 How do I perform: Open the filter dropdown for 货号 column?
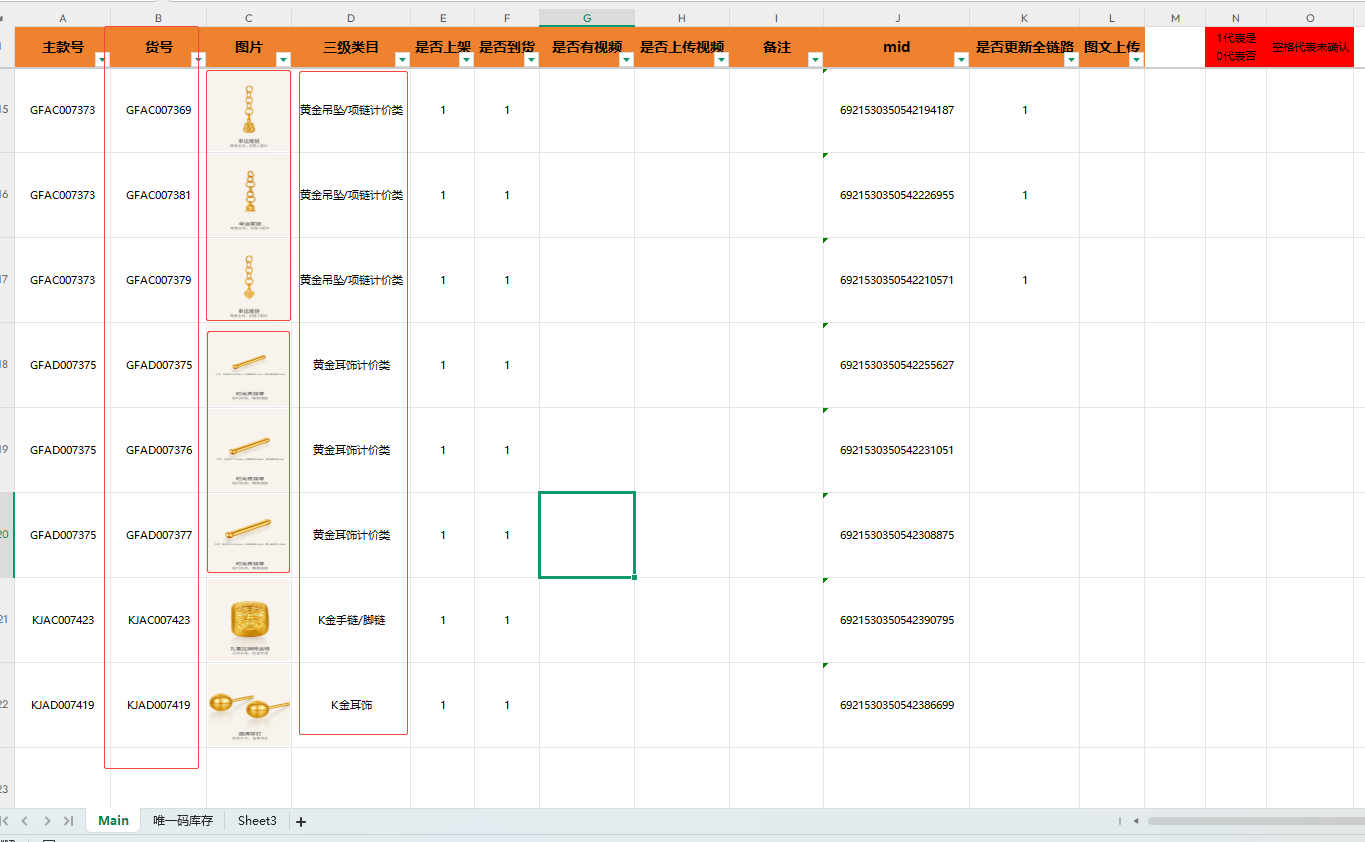point(197,60)
